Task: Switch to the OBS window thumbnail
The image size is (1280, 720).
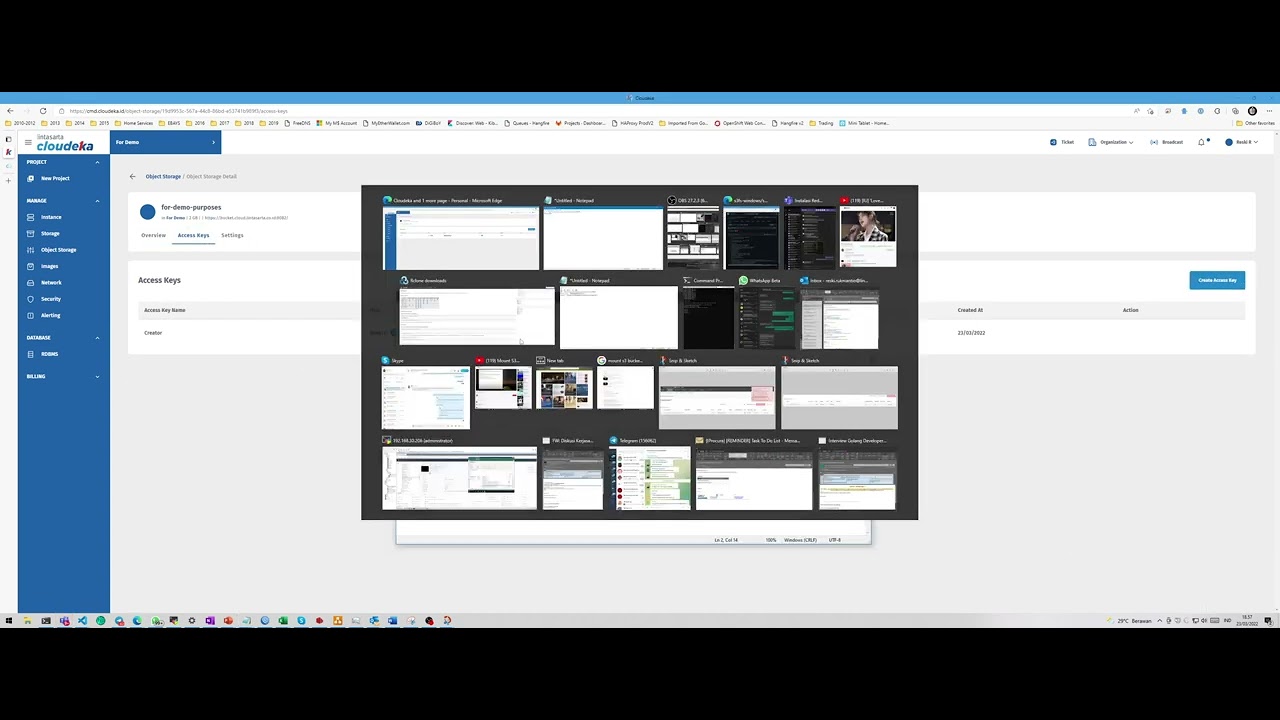Action: pyautogui.click(x=693, y=234)
